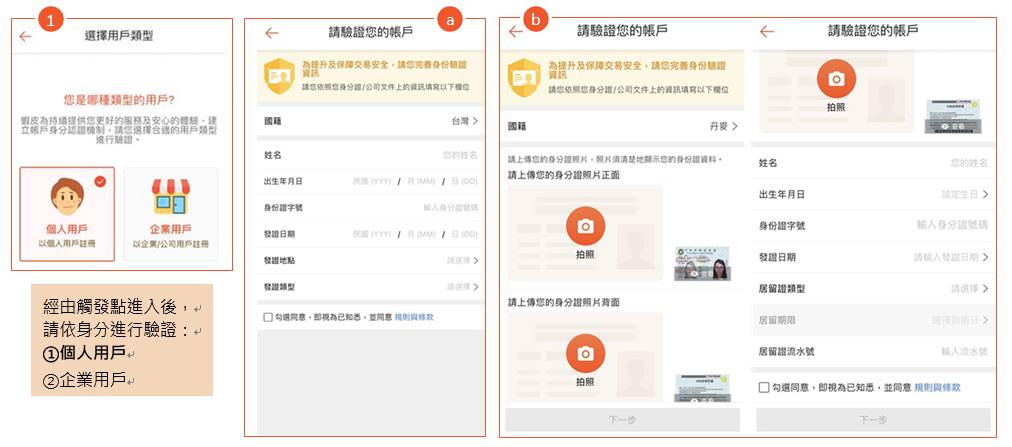
Task: Expand 發證地點 selector in panel a
Action: (x=370, y=261)
